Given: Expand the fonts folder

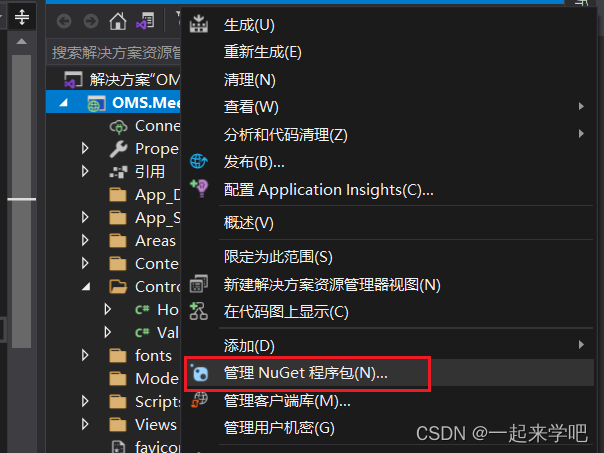Looking at the screenshot, I should point(85,356).
